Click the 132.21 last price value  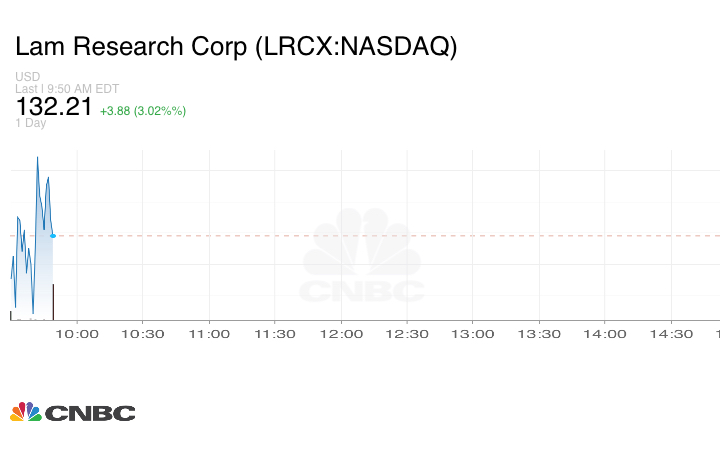[54, 107]
